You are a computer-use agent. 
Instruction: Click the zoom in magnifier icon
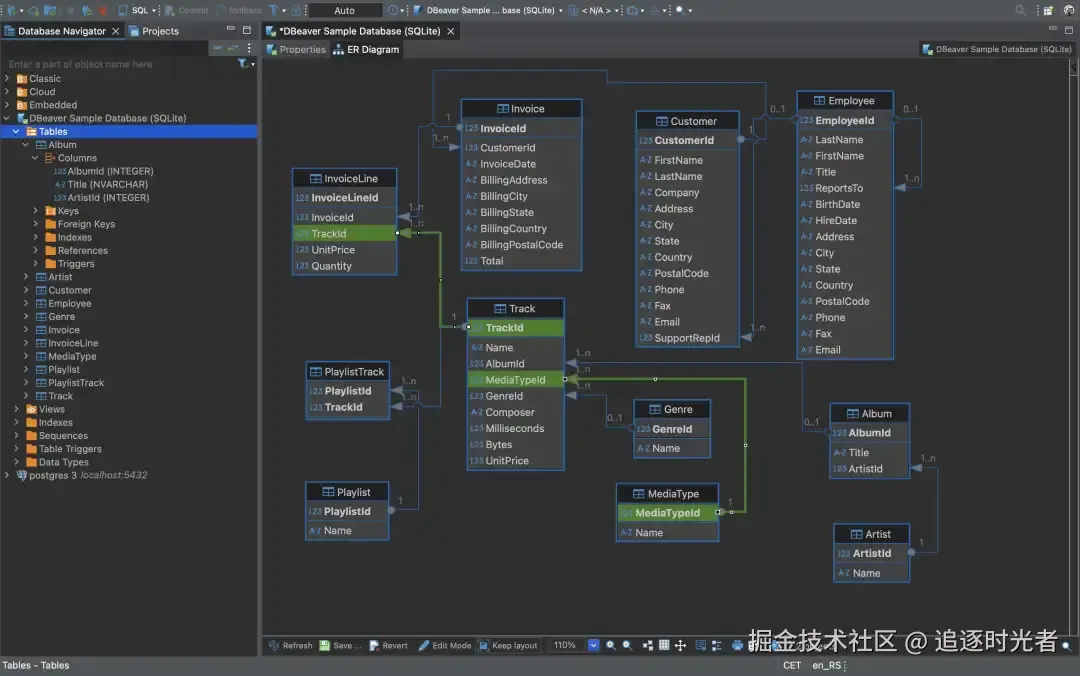611,646
